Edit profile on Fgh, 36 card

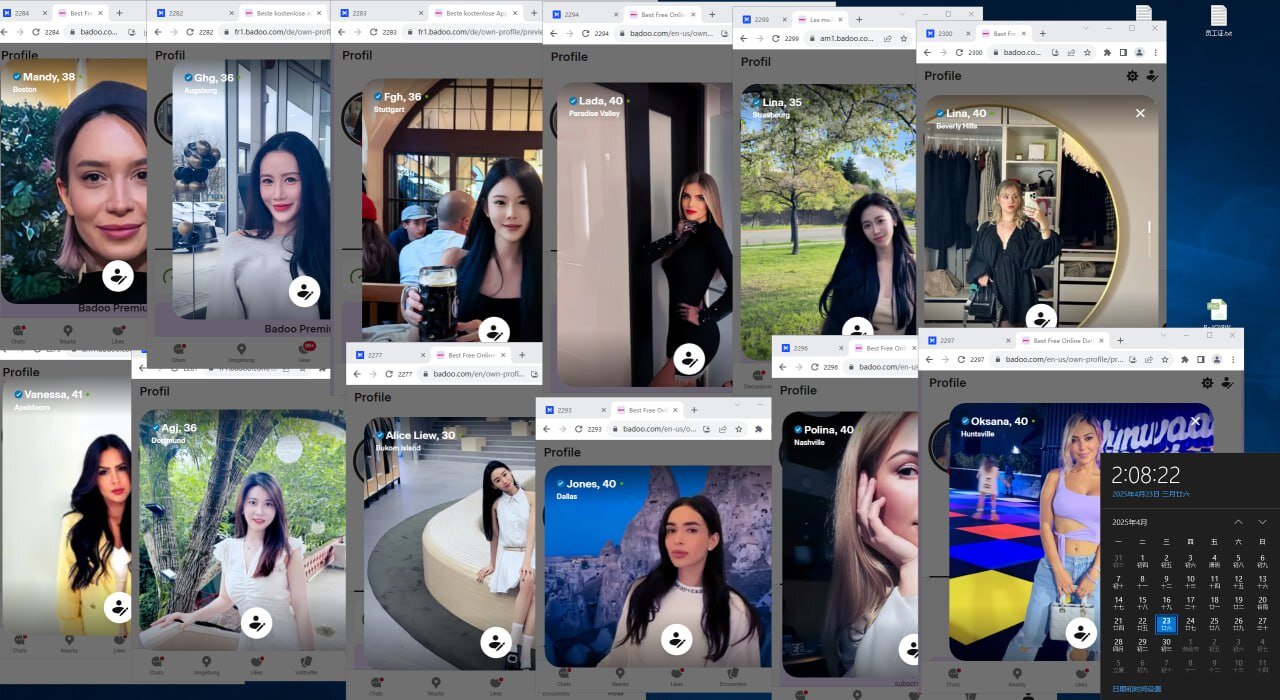coord(494,331)
